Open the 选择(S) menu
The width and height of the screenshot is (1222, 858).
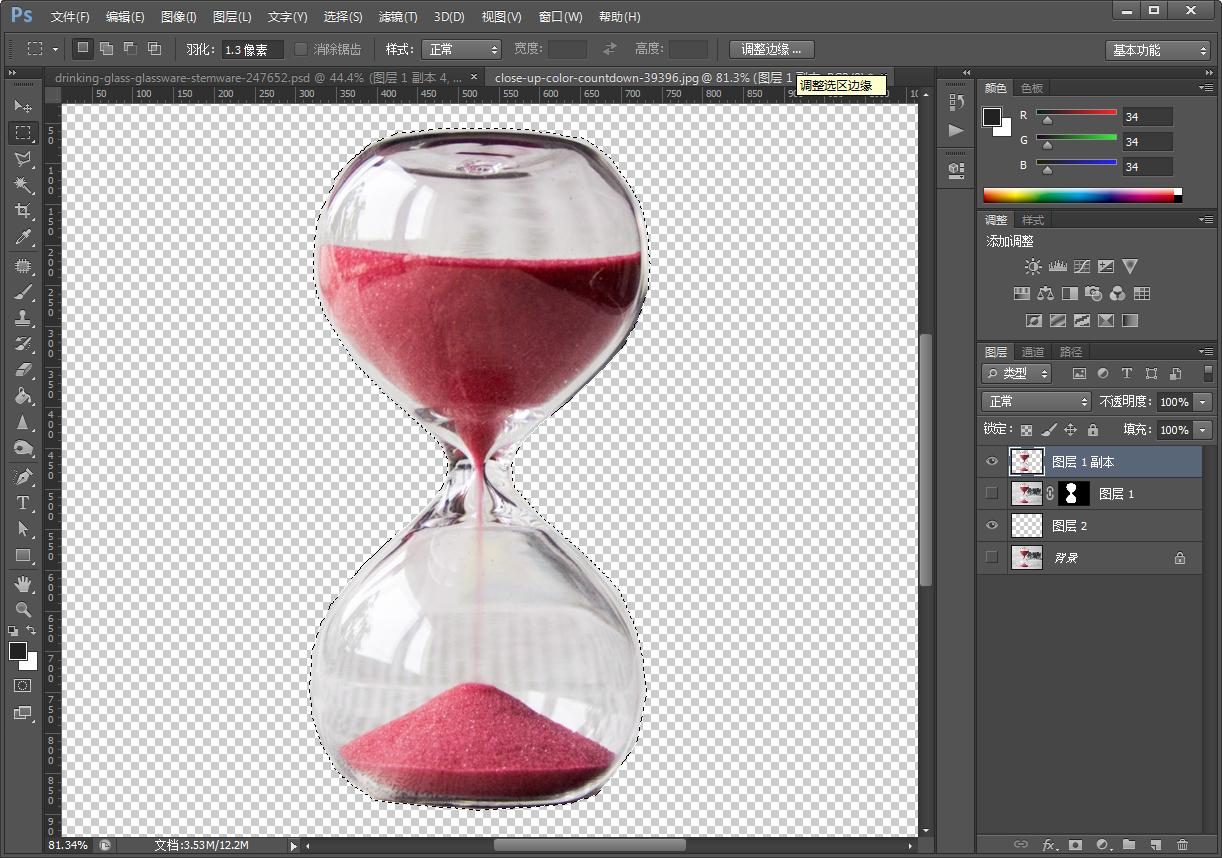pyautogui.click(x=343, y=17)
